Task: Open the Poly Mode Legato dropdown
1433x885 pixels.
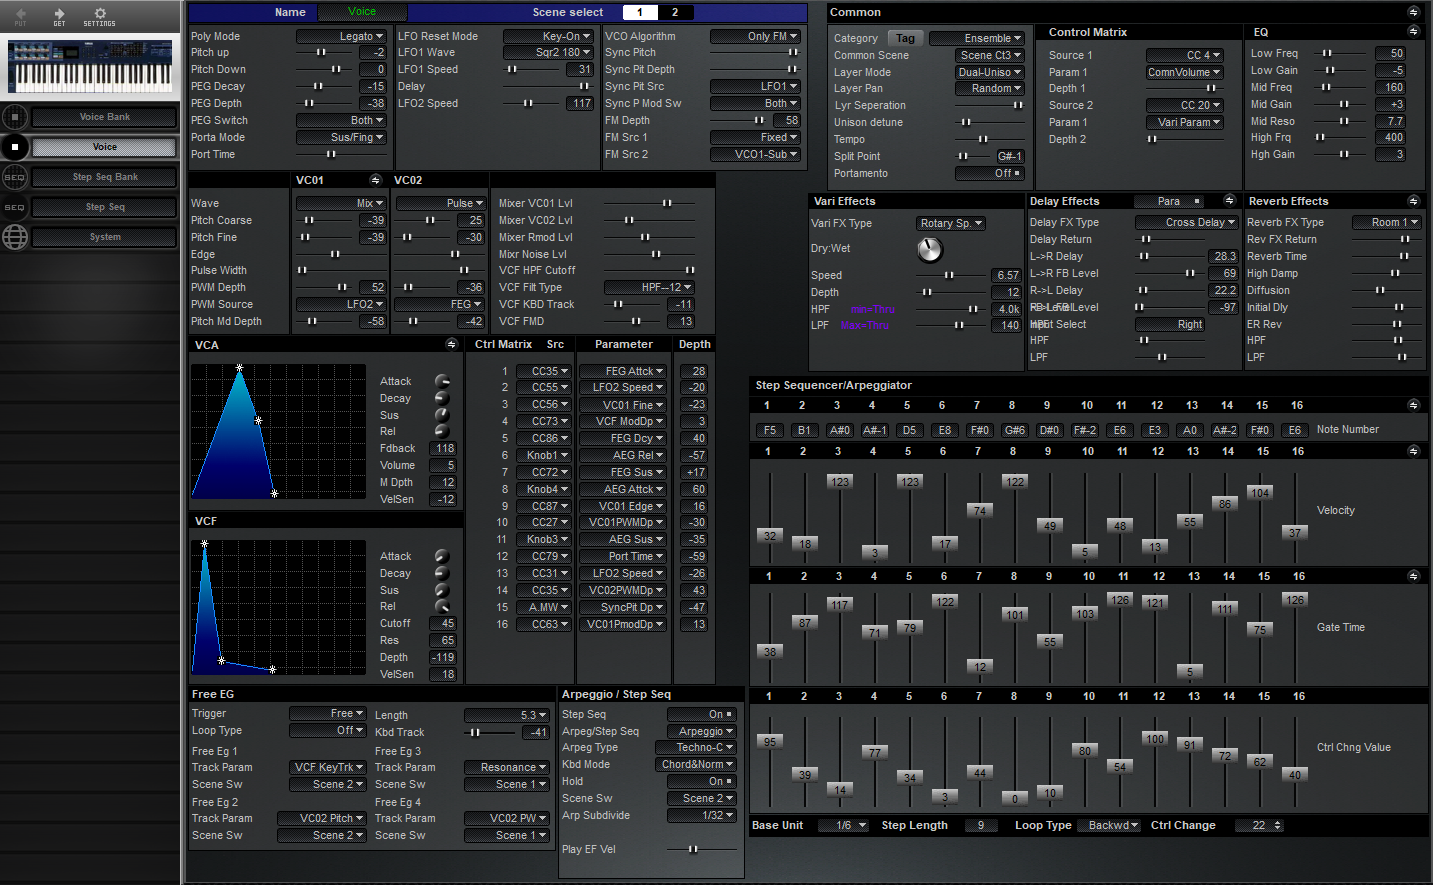Action: pos(341,36)
